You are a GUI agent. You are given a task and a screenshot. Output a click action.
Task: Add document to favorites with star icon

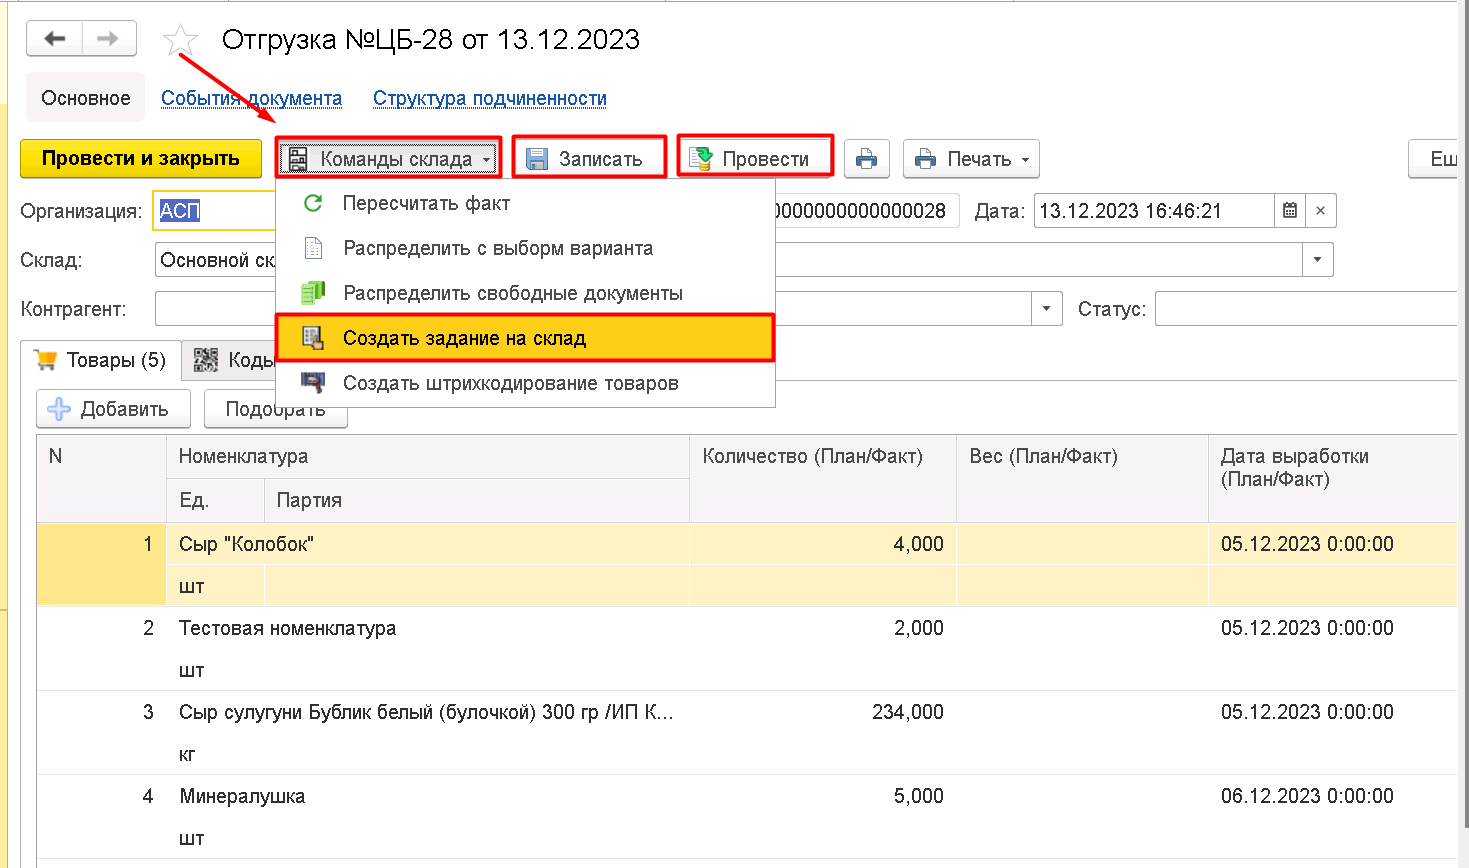(x=180, y=40)
